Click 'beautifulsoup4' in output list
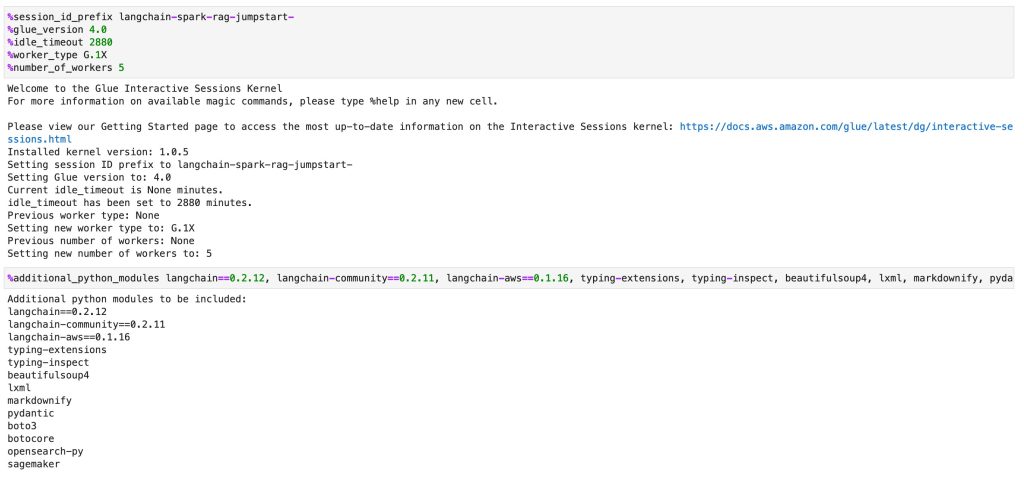 [48, 376]
